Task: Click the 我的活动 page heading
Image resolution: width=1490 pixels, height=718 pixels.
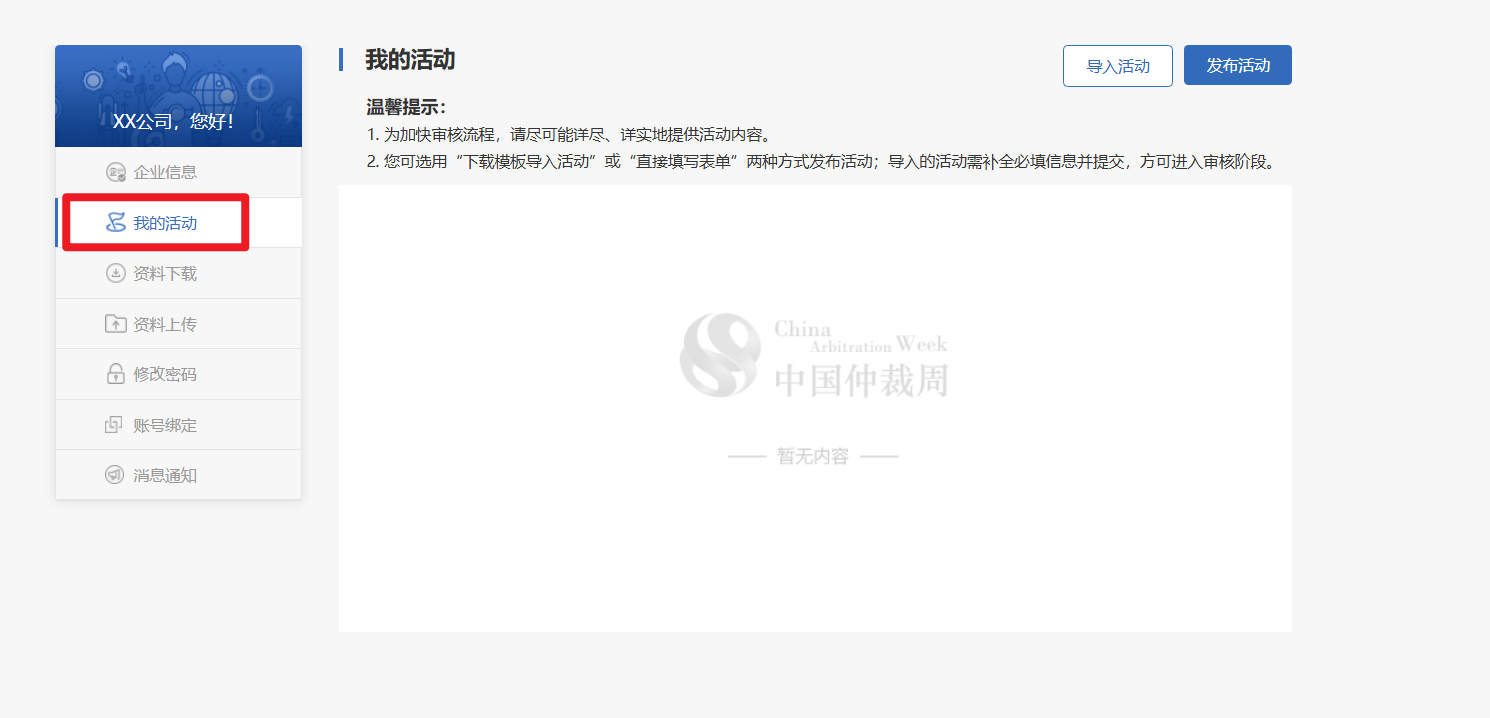Action: coord(410,59)
